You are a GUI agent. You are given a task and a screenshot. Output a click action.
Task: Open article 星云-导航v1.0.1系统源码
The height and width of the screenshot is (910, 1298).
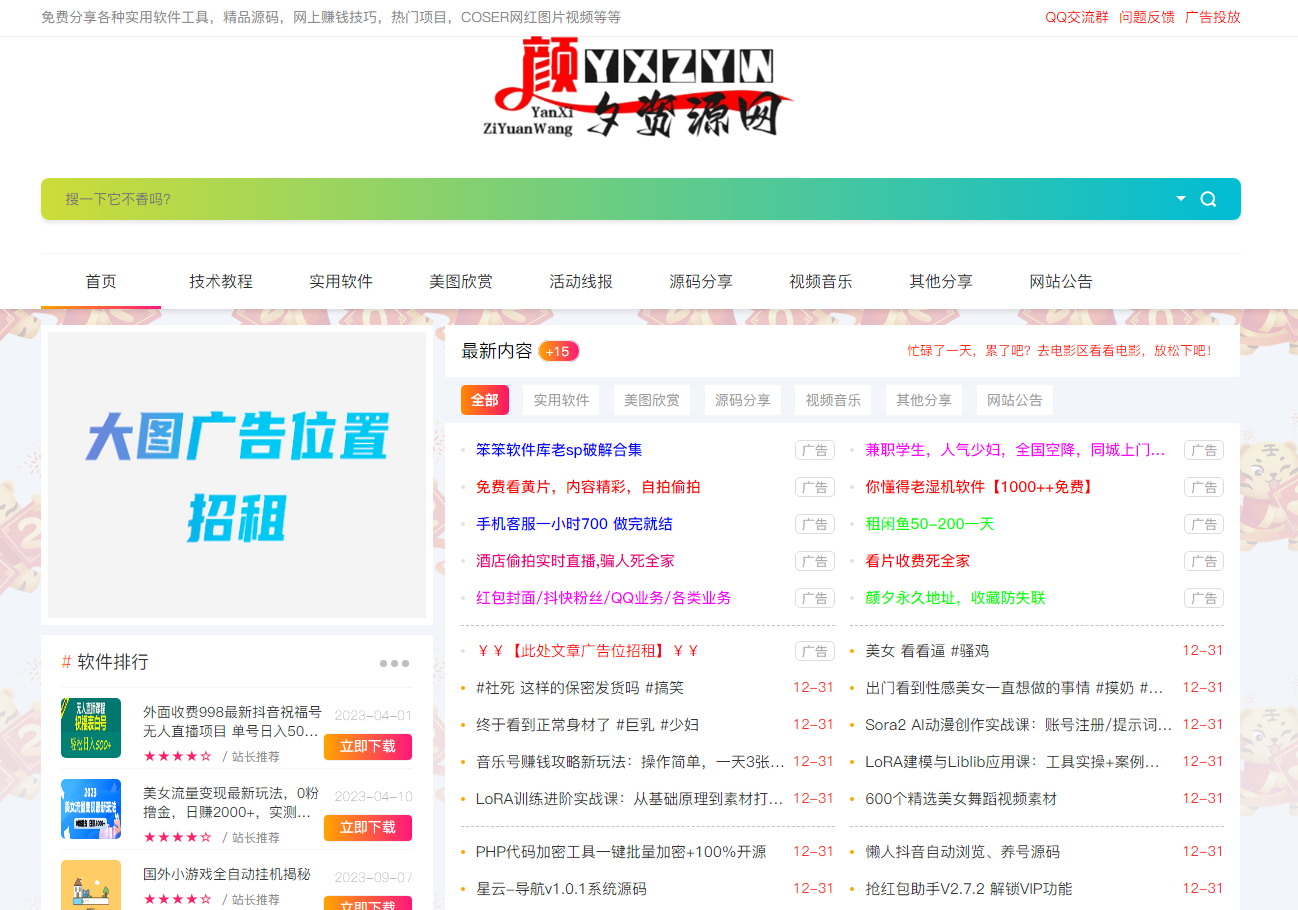pos(564,887)
